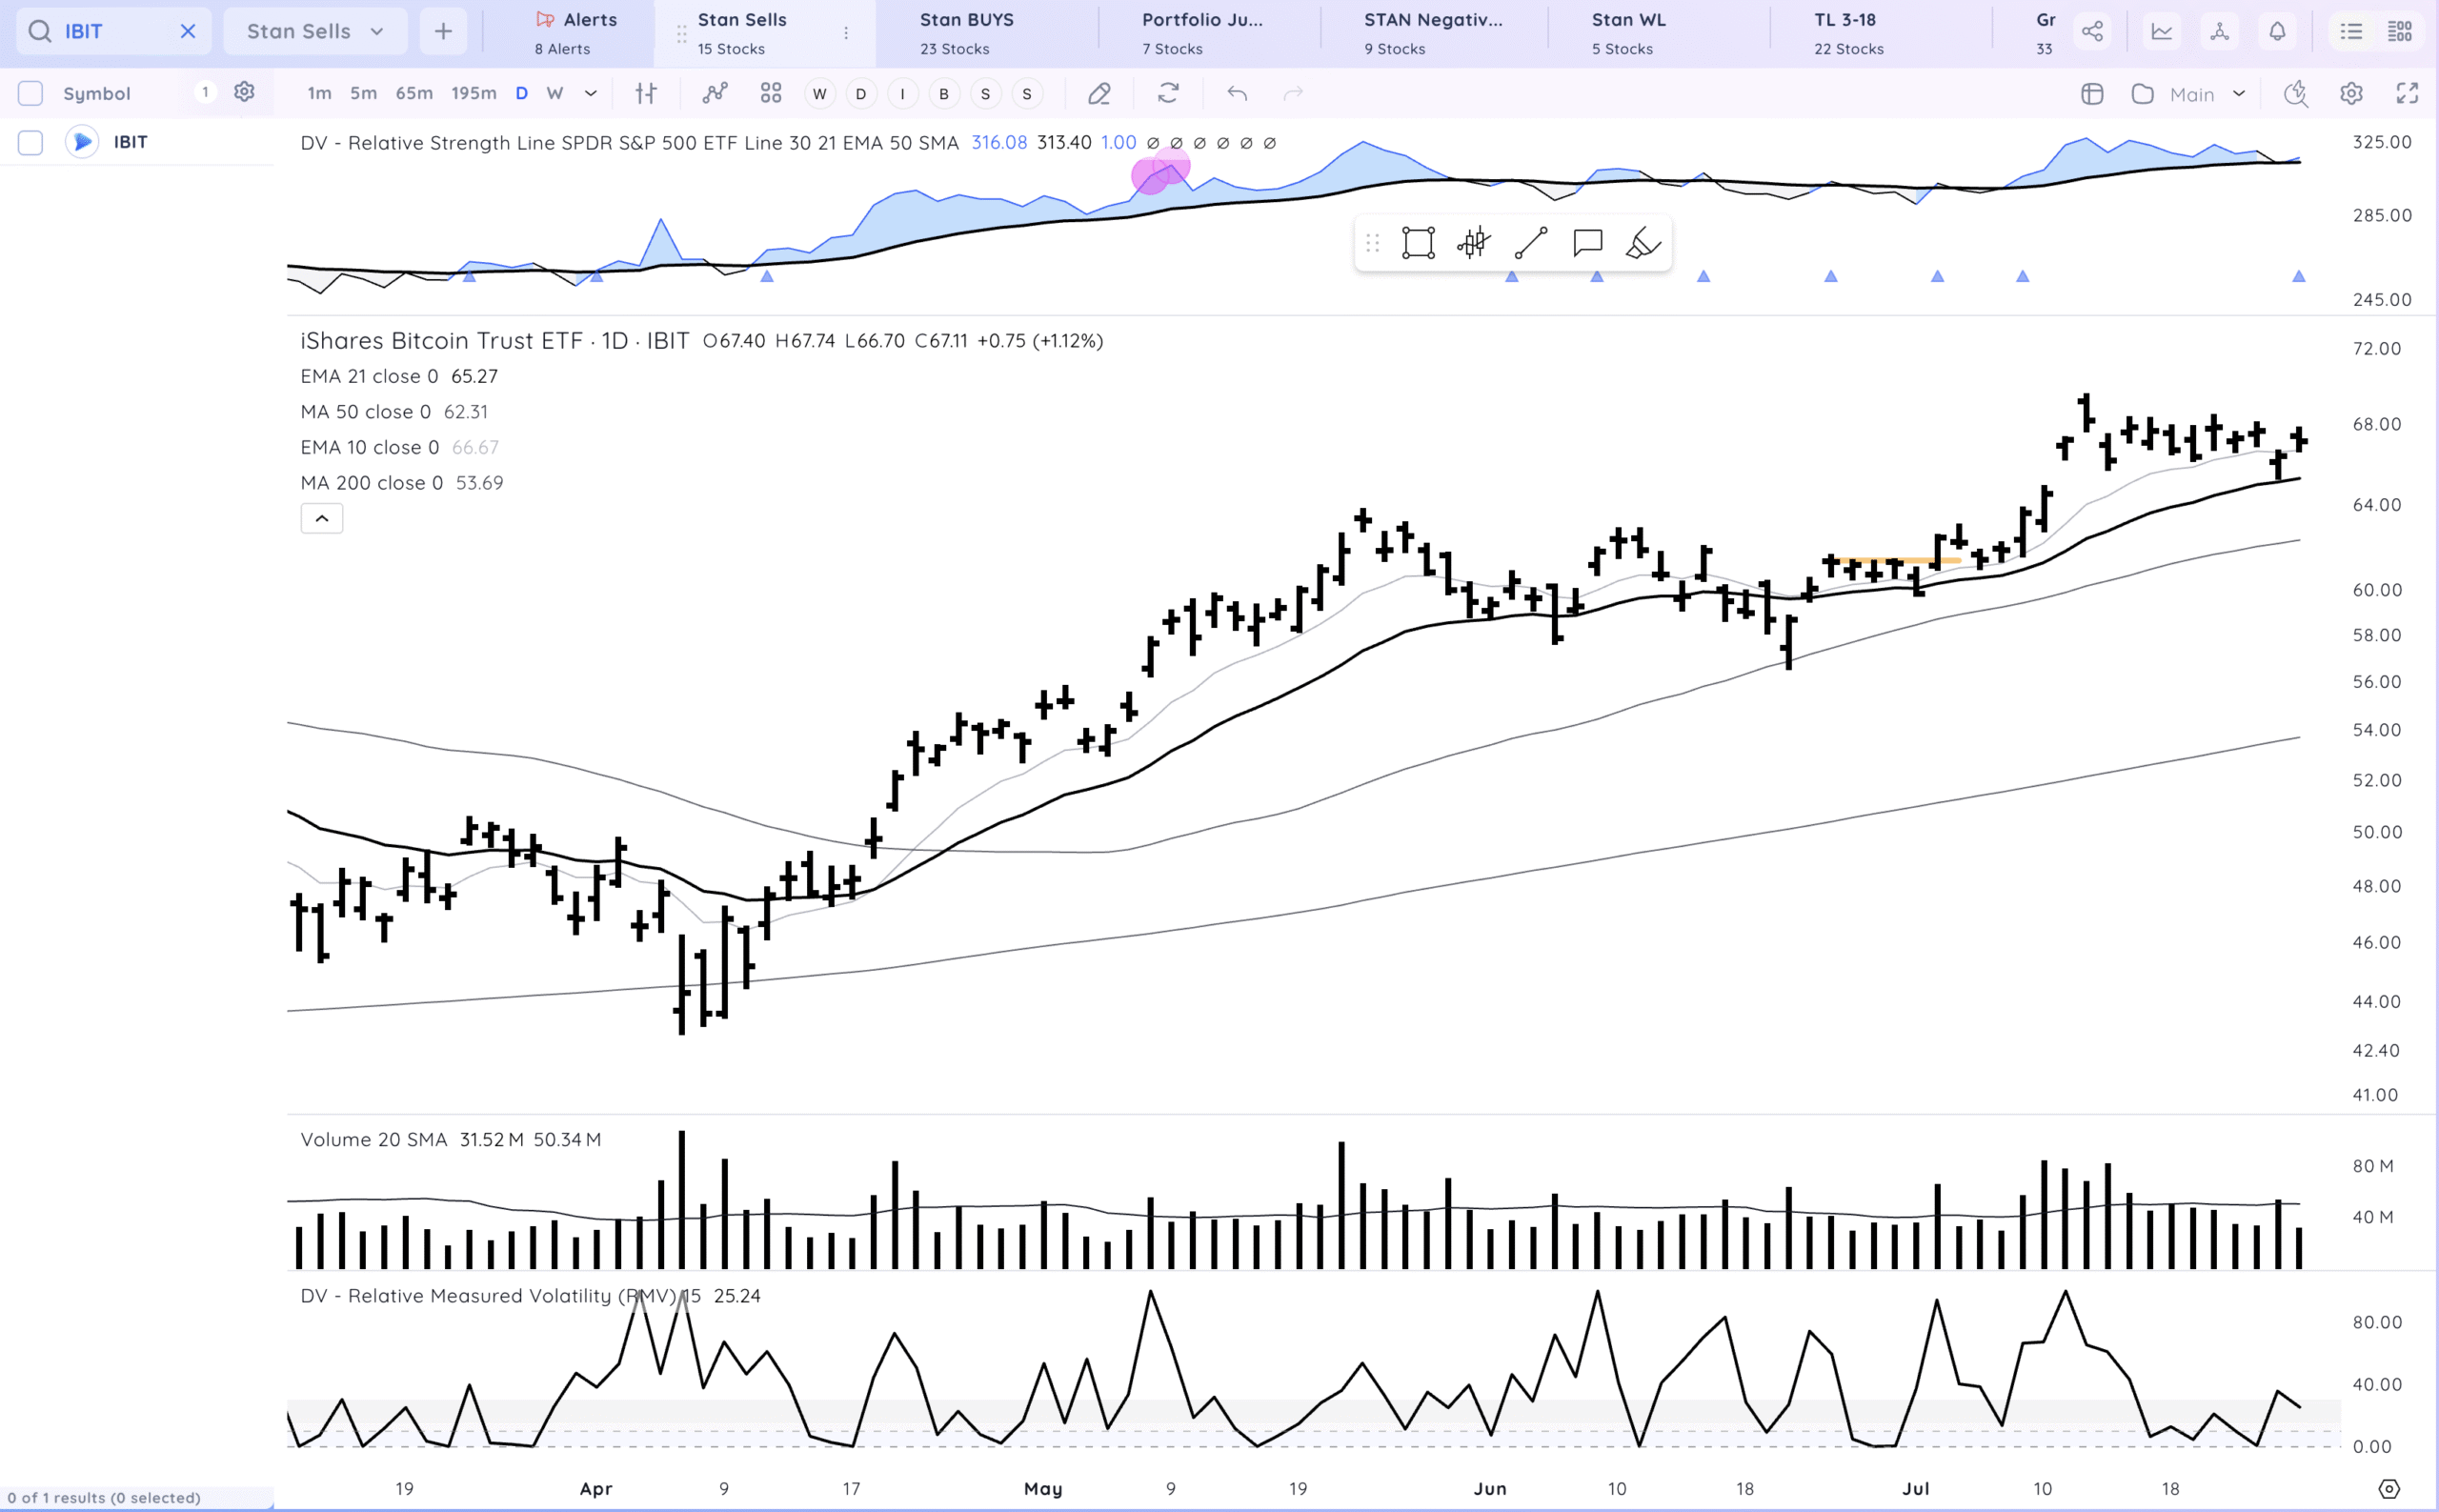Open the Stan Sells watchlist dropdown

pyautogui.click(x=315, y=31)
